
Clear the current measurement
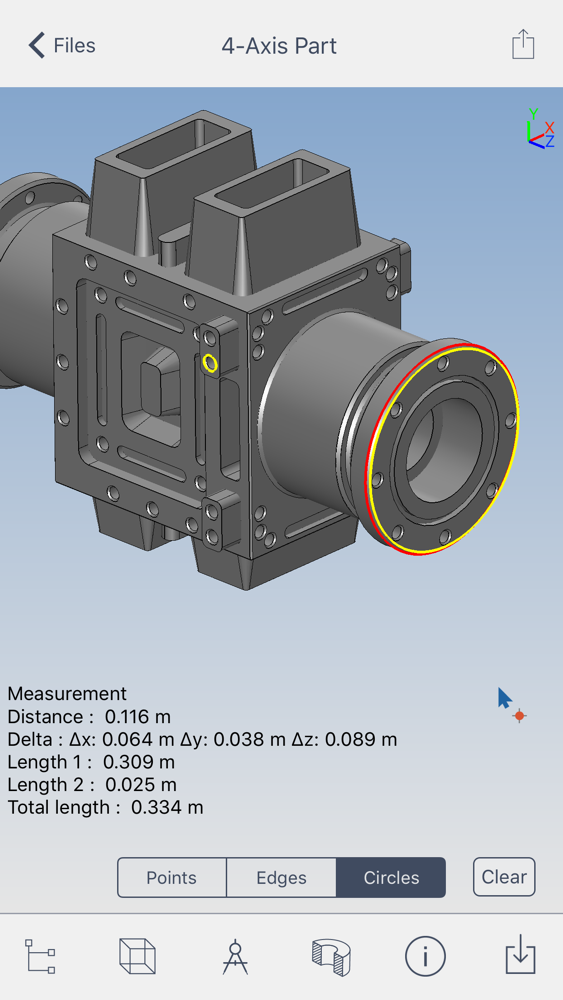504,877
